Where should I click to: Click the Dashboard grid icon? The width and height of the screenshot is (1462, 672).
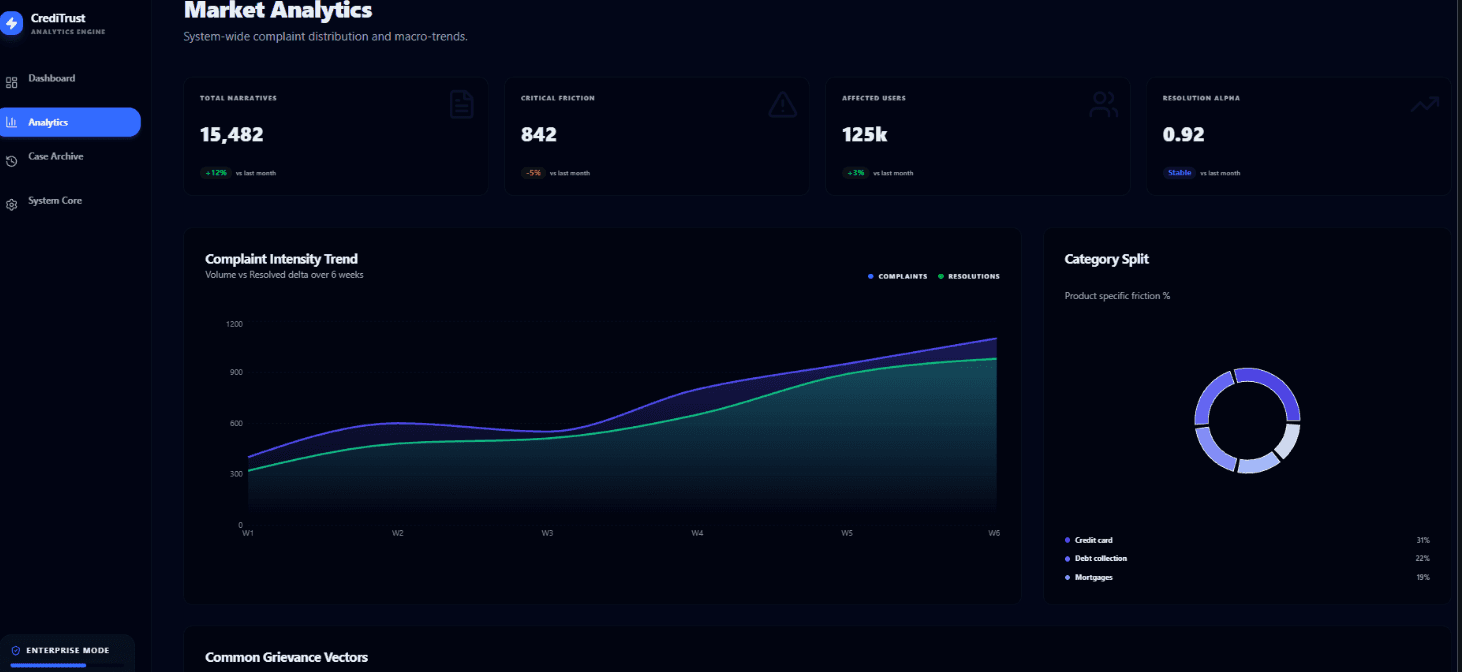(x=11, y=83)
